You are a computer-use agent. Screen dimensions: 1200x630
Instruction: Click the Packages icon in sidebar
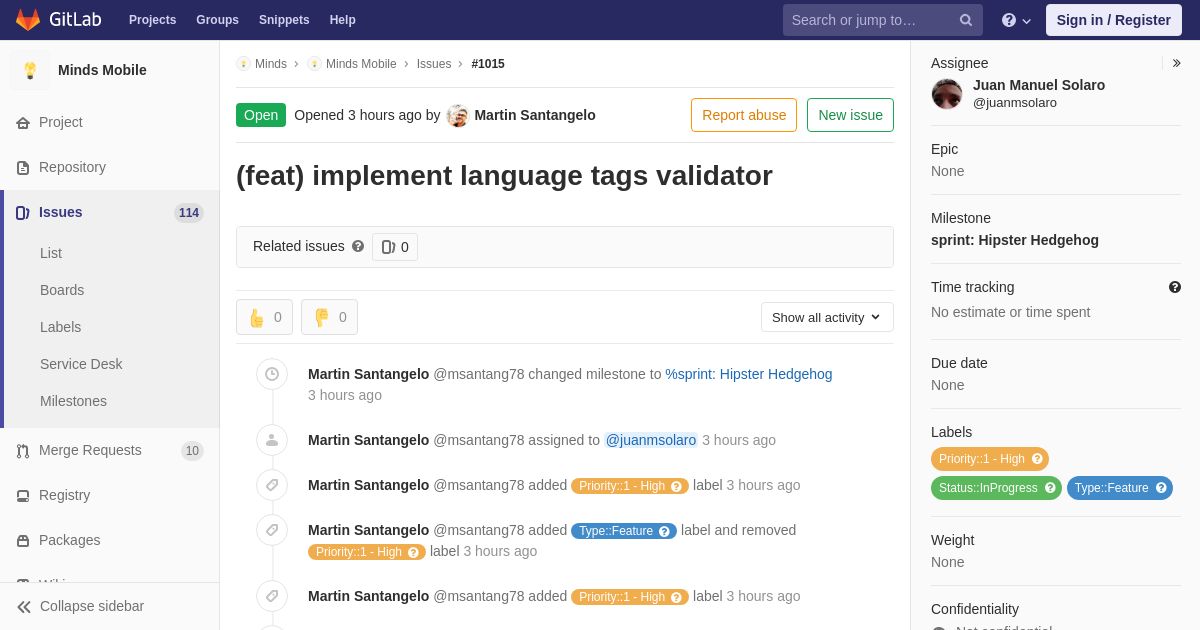point(23,541)
